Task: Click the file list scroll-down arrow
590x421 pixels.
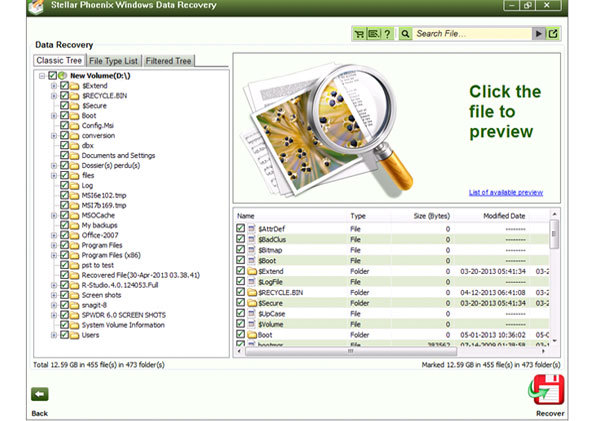Action: coord(554,341)
